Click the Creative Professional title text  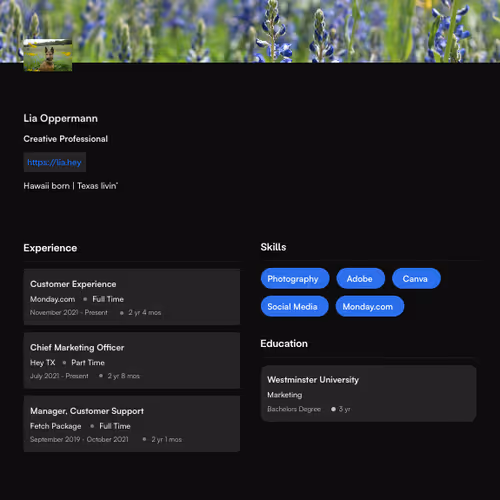65,139
